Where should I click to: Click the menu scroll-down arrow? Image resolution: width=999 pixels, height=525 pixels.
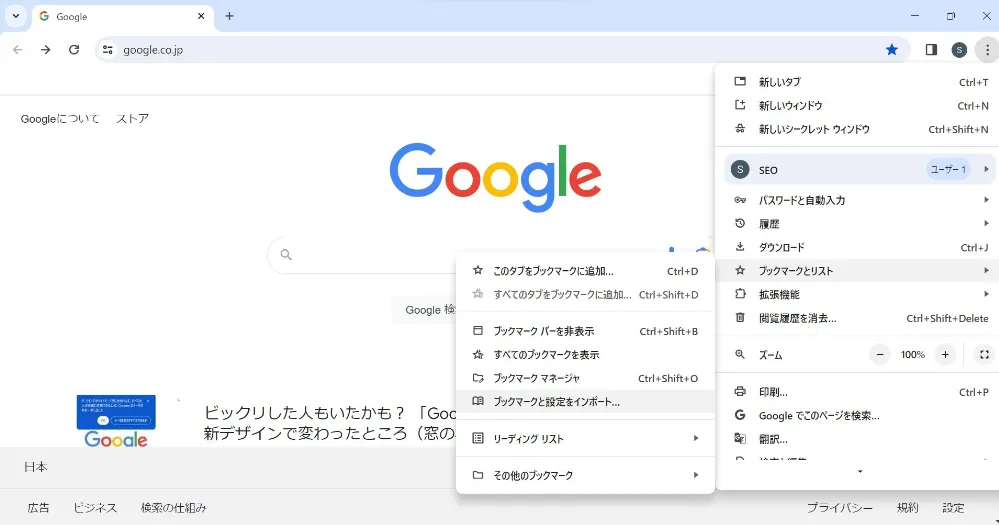[x=859, y=471]
